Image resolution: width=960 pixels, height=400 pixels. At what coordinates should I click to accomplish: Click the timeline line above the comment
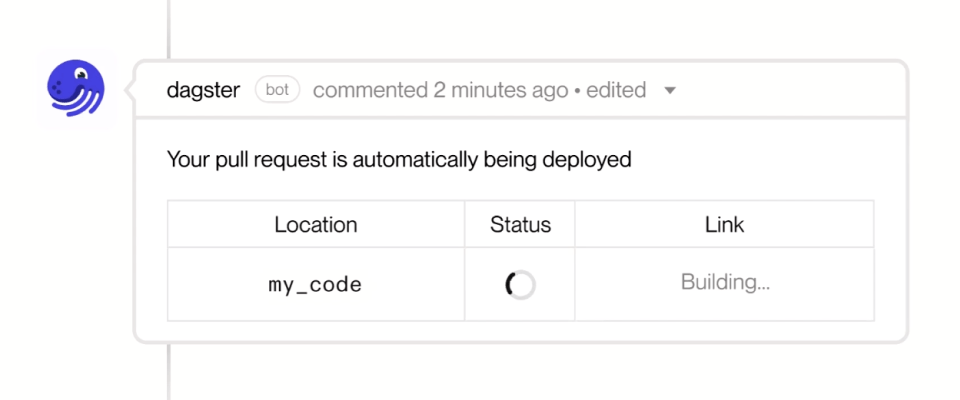pos(168,28)
